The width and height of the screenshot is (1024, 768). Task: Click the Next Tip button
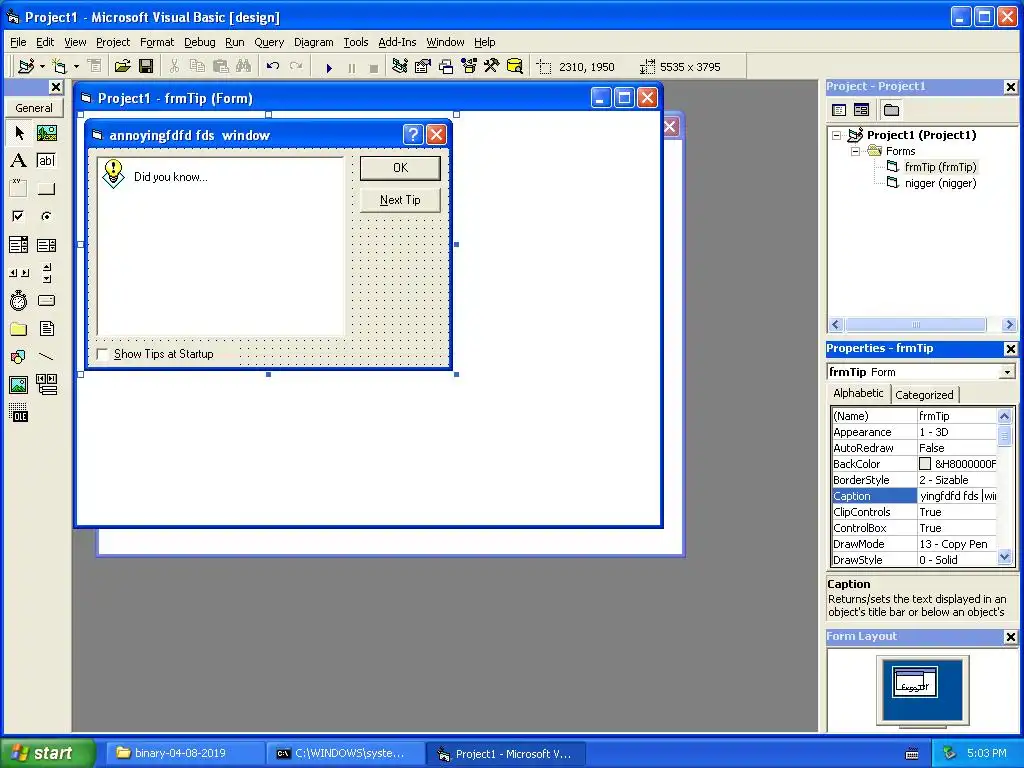click(x=400, y=200)
